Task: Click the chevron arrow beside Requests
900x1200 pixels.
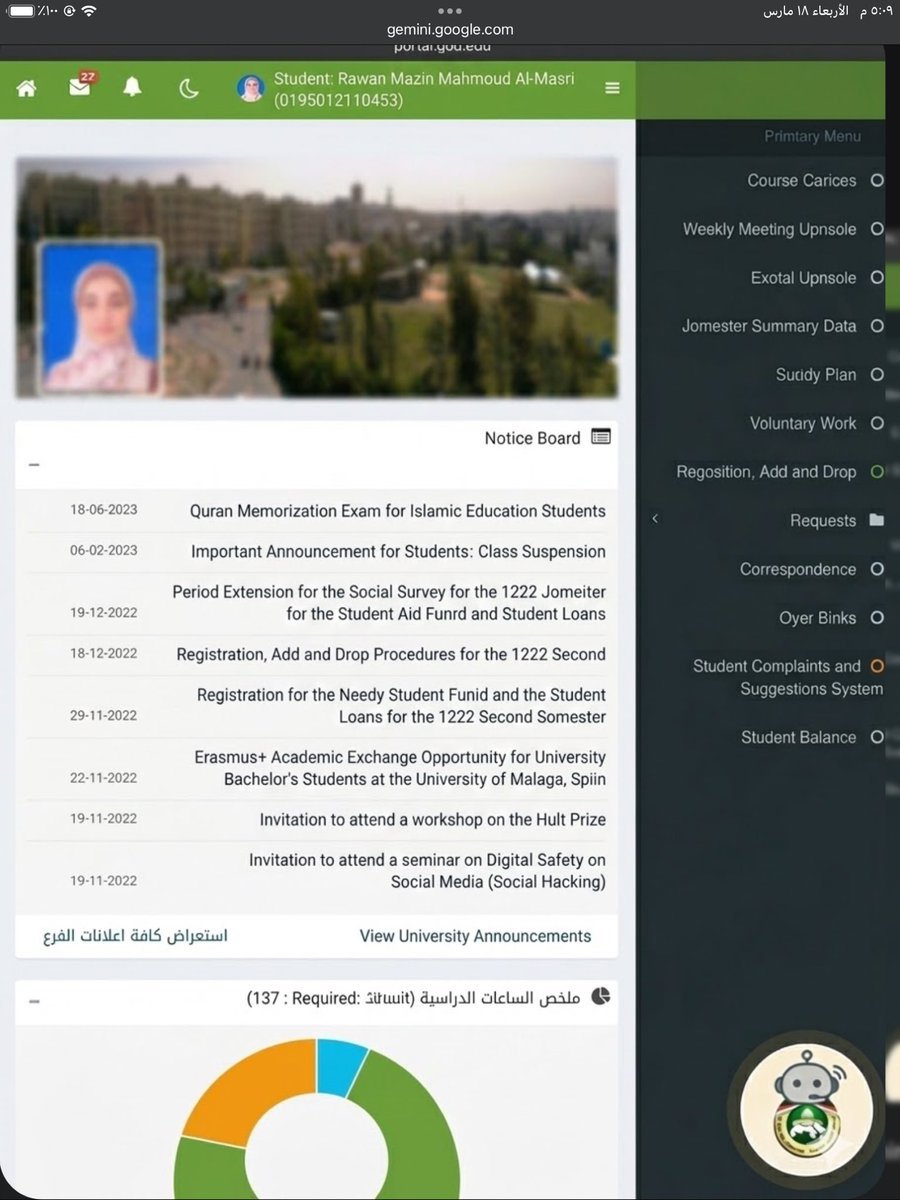Action: (654, 518)
